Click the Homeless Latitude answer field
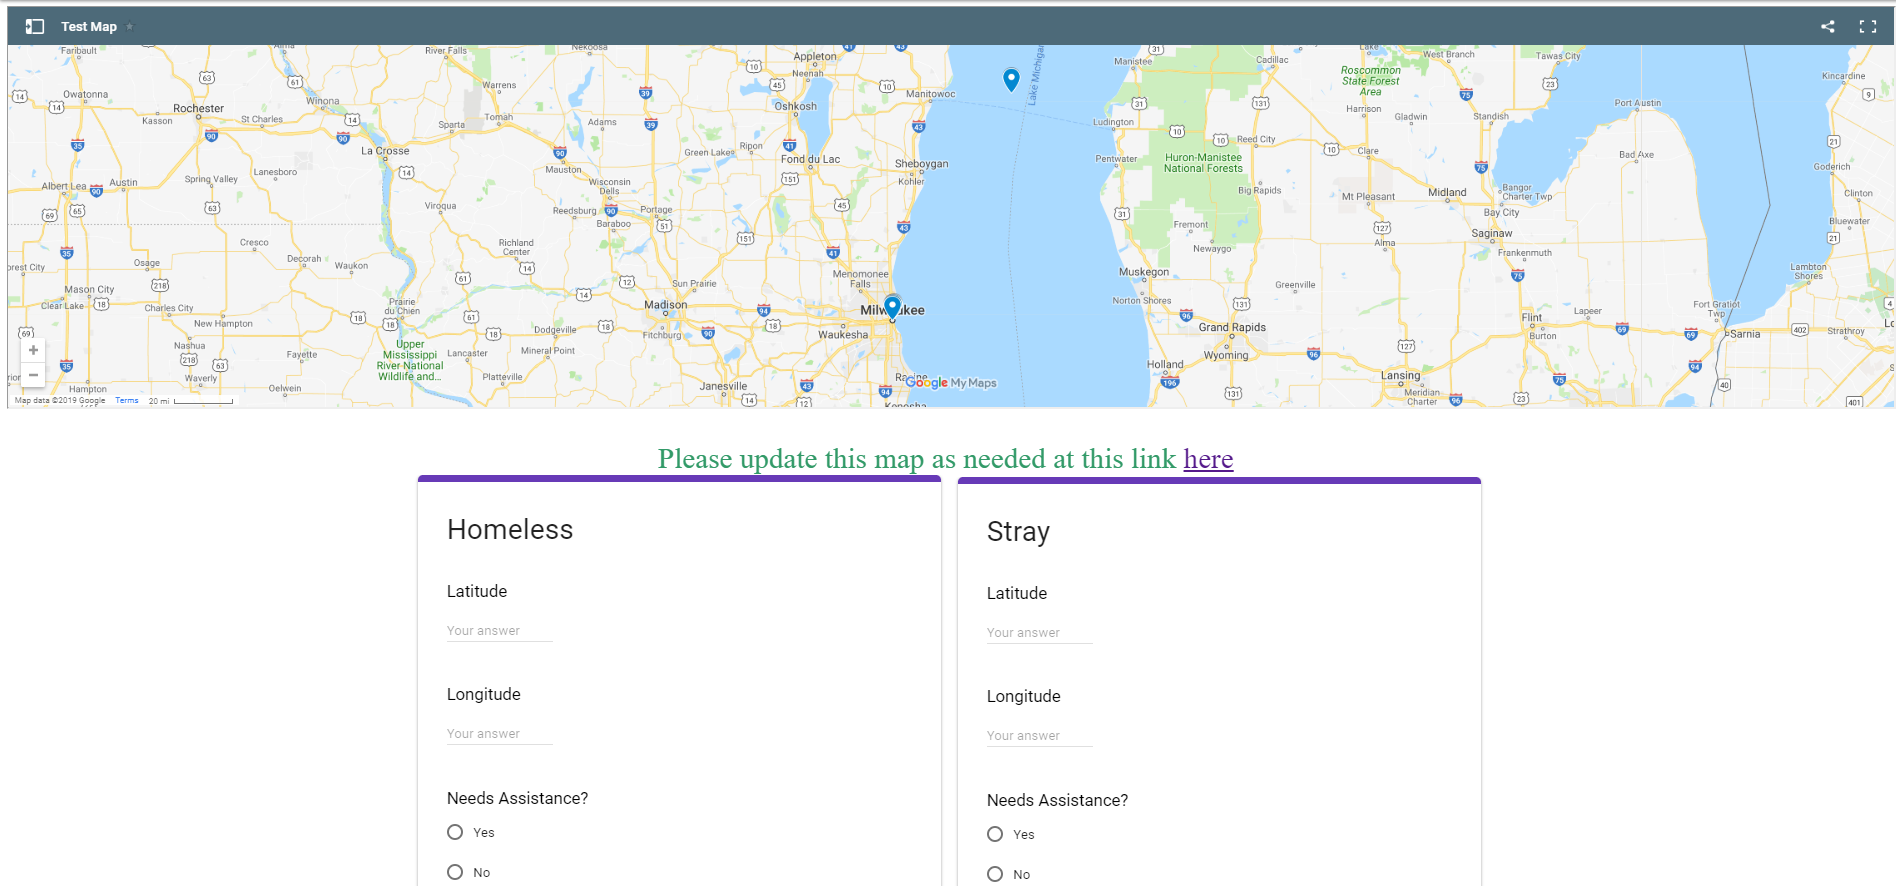Screen dimensions: 1896x886 pyautogui.click(x=499, y=631)
